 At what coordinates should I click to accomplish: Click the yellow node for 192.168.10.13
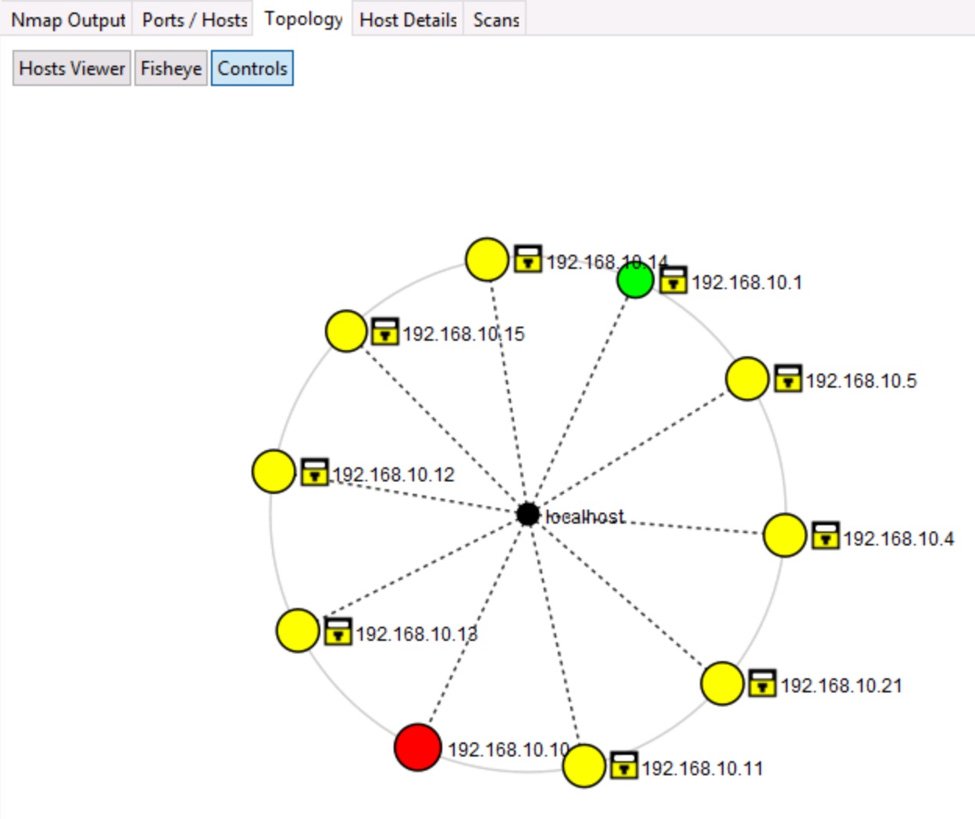297,631
